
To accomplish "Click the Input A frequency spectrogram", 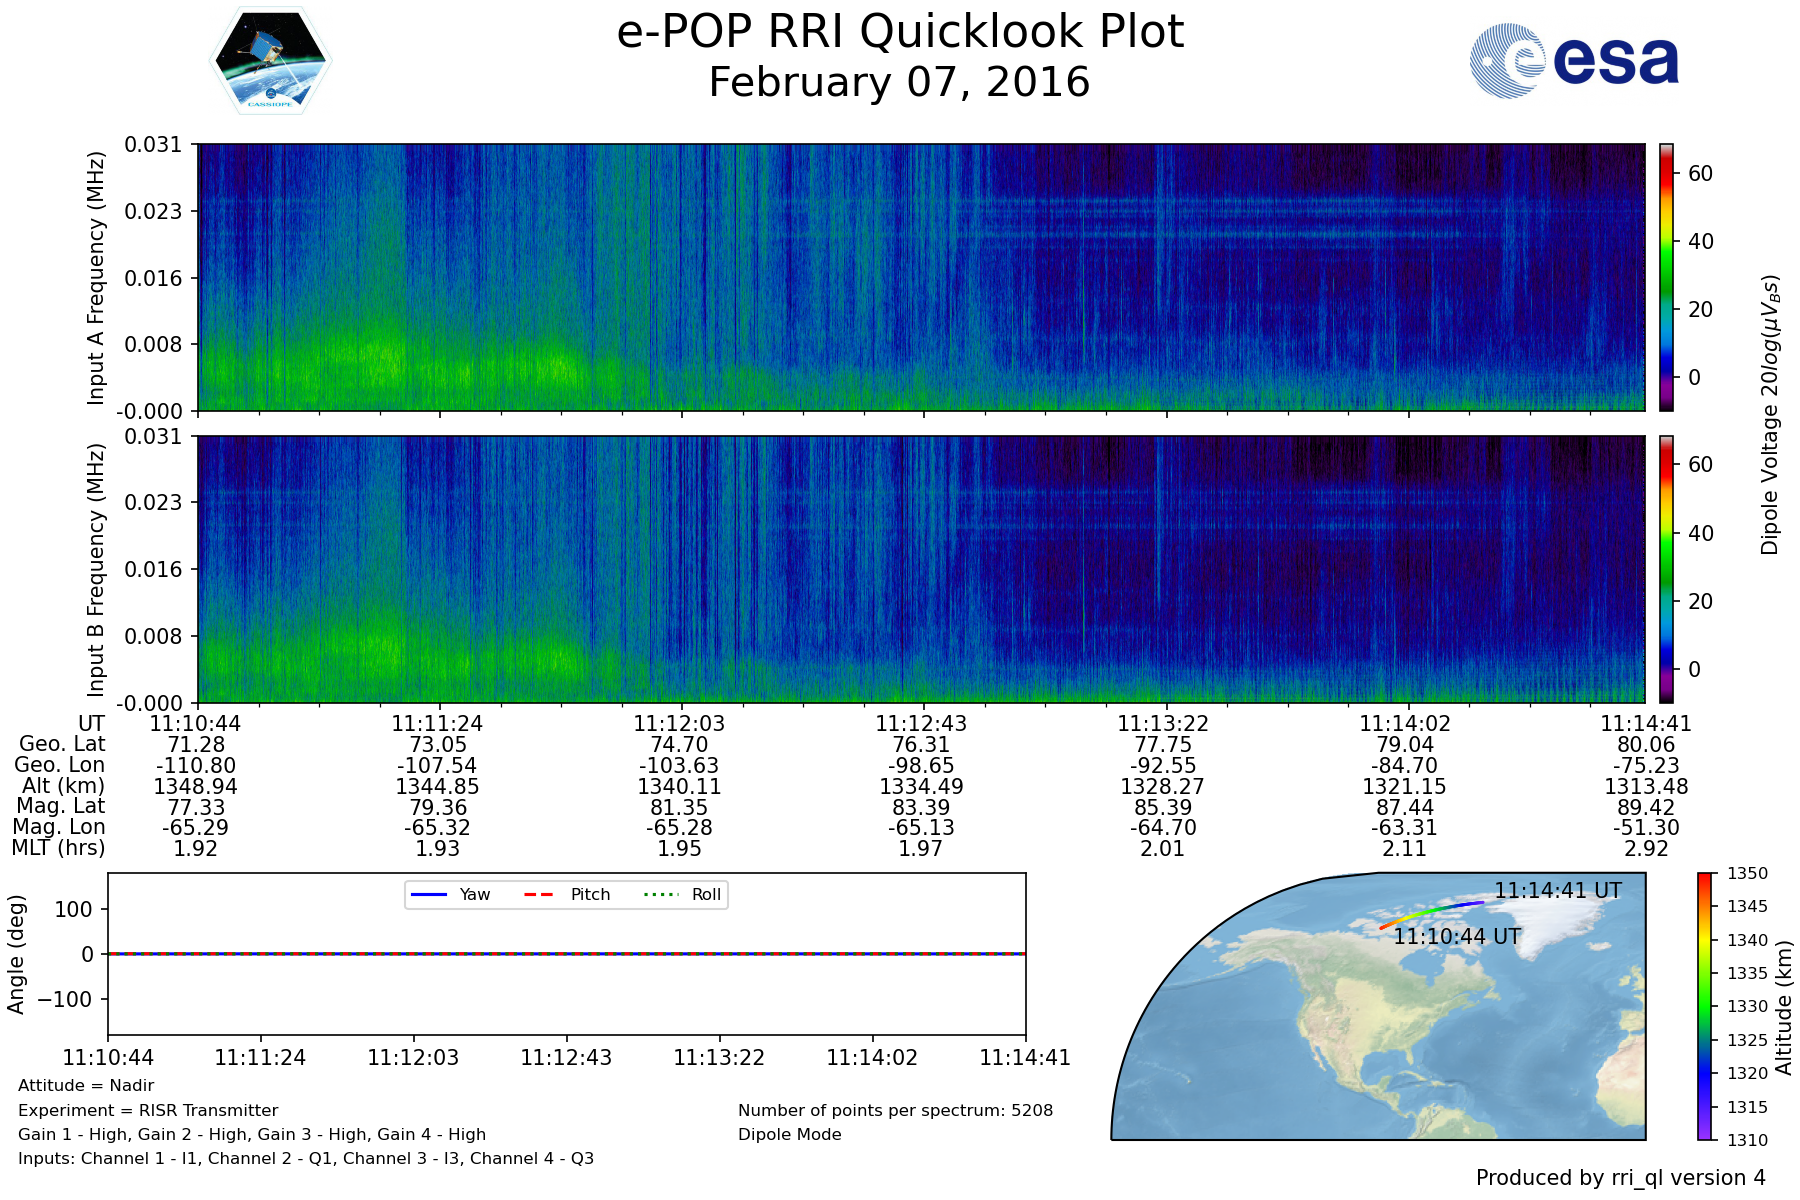I will 920,277.
